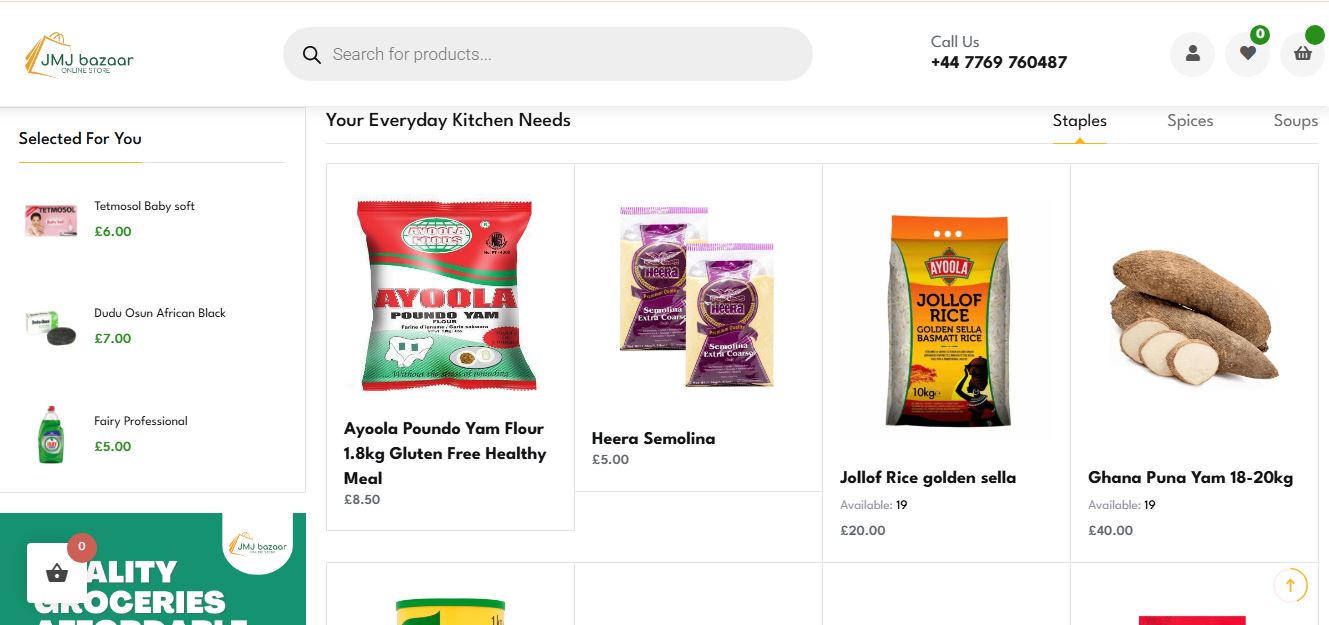Open Heera Semolina product link

653,438
